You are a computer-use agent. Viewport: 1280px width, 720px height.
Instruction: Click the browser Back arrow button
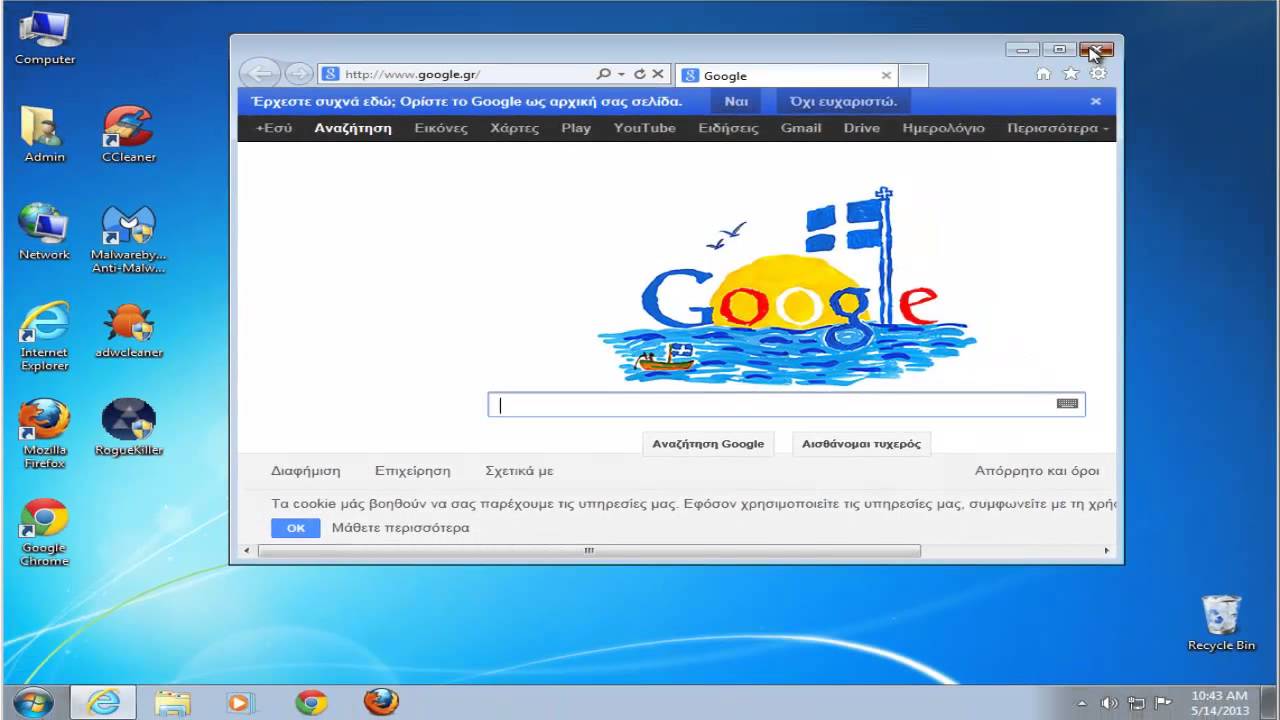tap(260, 73)
